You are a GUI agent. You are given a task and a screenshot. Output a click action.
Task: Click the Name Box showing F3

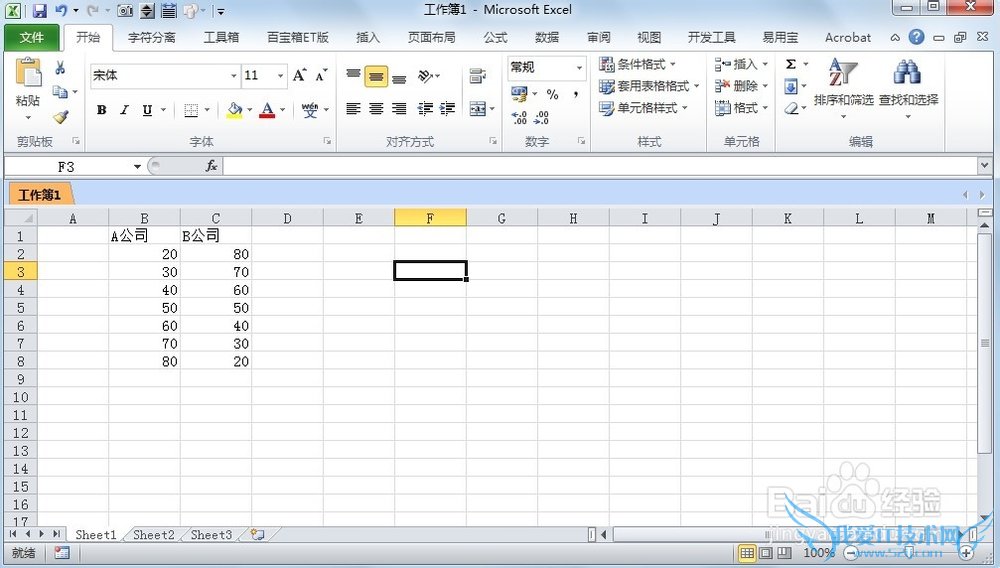[x=67, y=167]
